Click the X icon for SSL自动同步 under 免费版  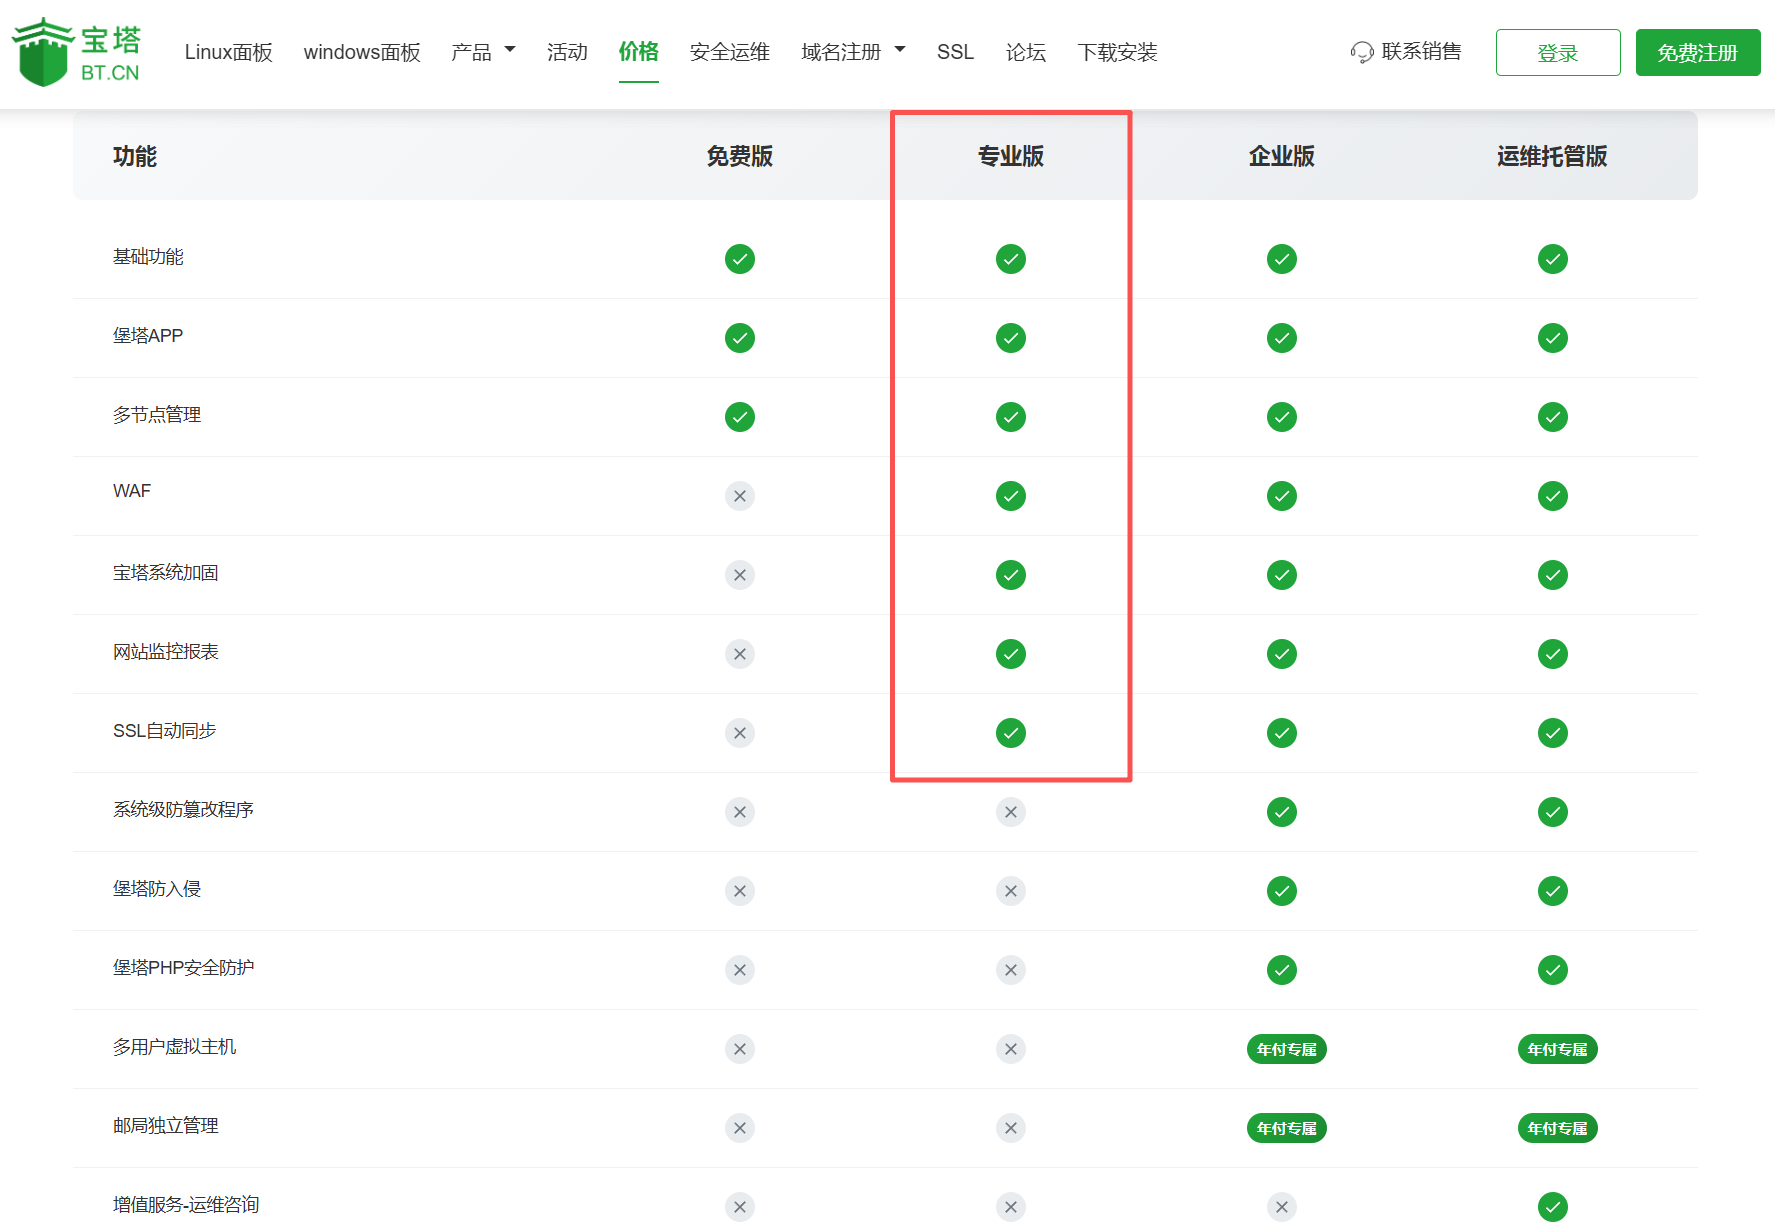click(x=740, y=733)
